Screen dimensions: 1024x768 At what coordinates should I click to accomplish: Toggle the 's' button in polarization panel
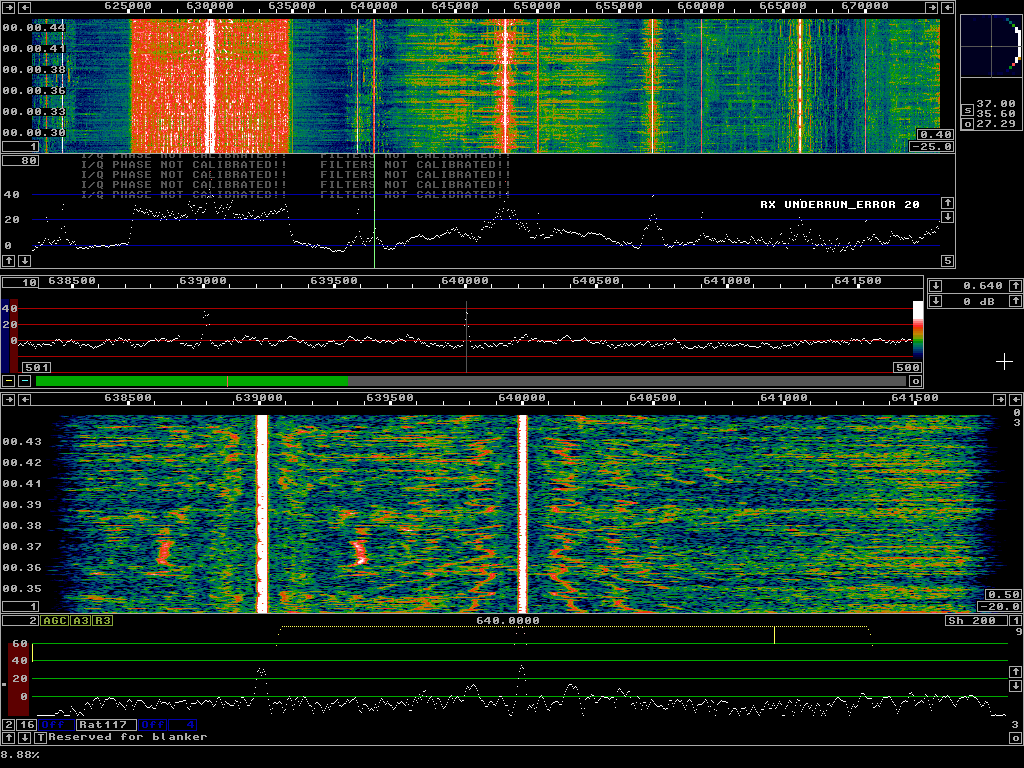[968, 110]
